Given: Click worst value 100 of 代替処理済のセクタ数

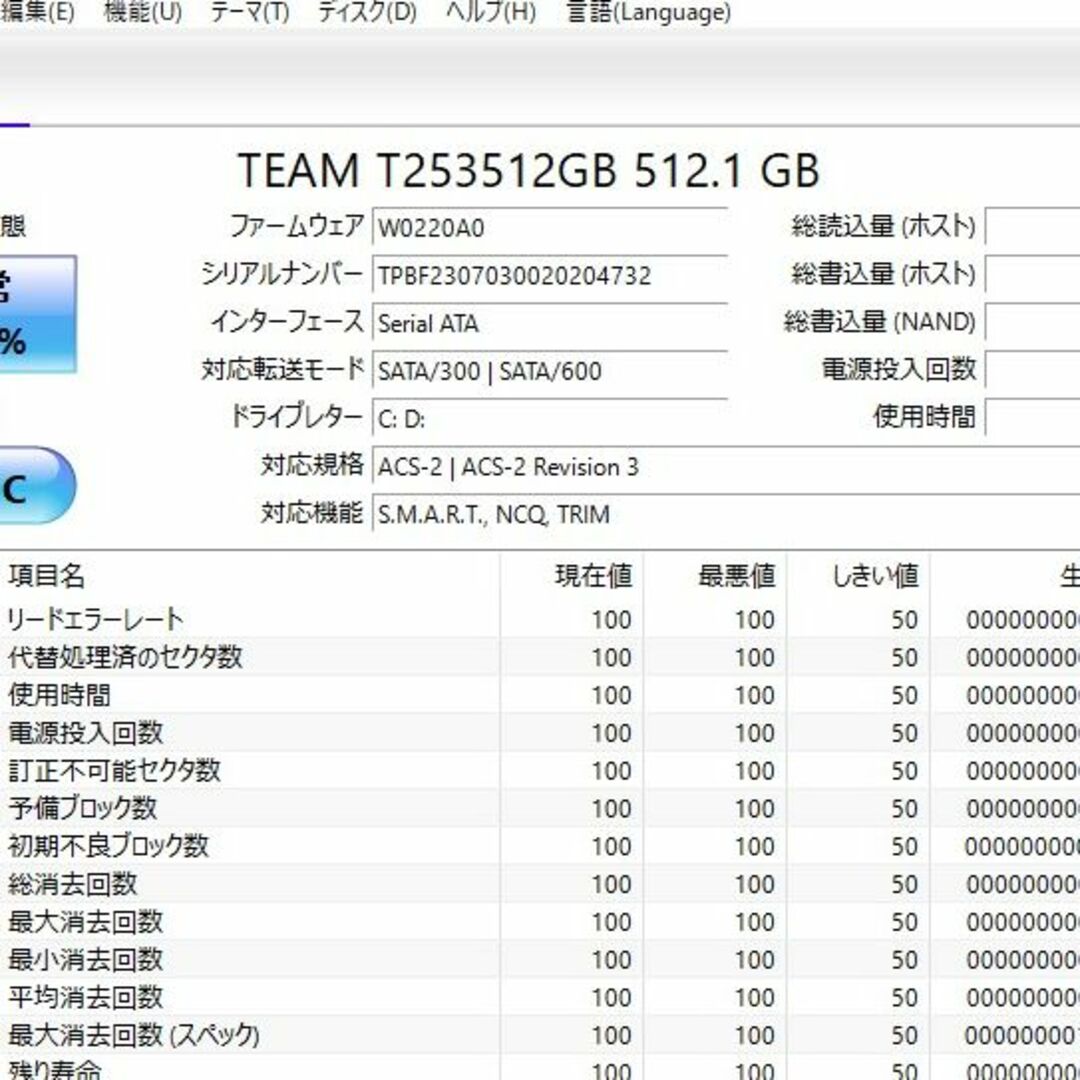Looking at the screenshot, I should 755,658.
